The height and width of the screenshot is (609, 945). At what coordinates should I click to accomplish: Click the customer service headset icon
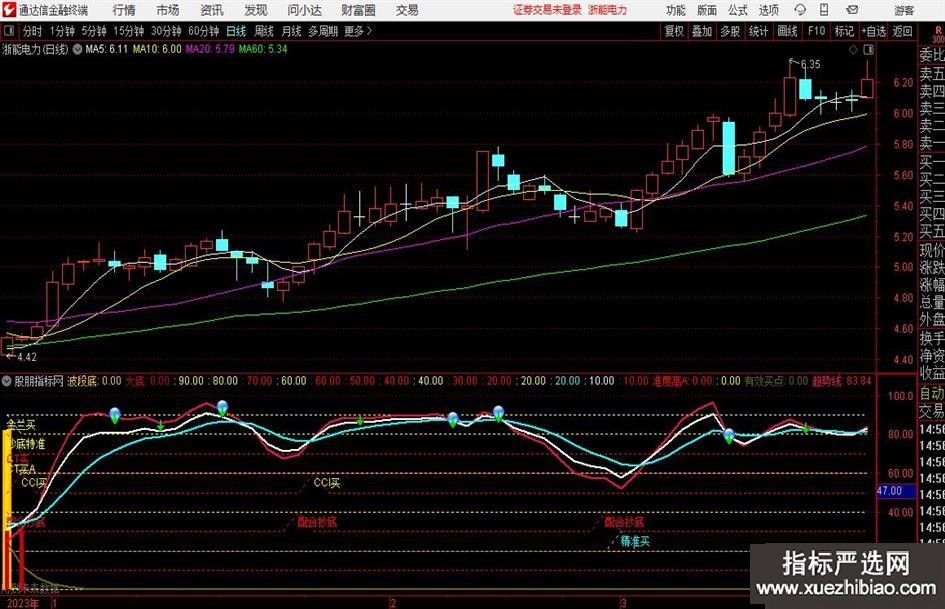pos(800,10)
